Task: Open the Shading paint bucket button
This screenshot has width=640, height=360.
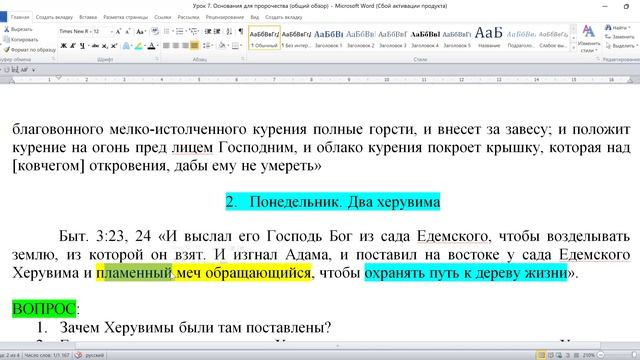Action: tap(222, 46)
